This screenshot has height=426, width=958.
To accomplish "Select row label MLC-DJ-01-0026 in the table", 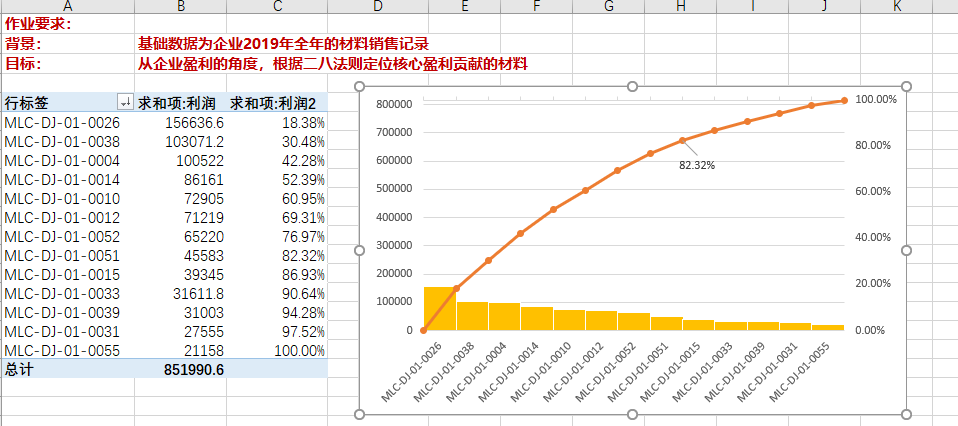I will pyautogui.click(x=62, y=122).
